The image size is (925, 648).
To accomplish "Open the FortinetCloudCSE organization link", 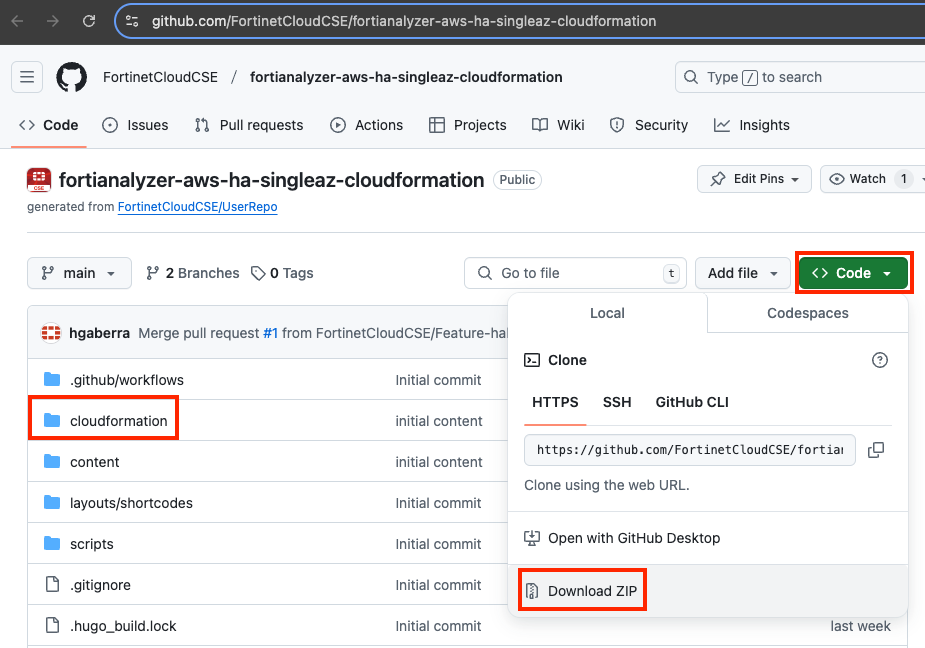I will pyautogui.click(x=160, y=77).
